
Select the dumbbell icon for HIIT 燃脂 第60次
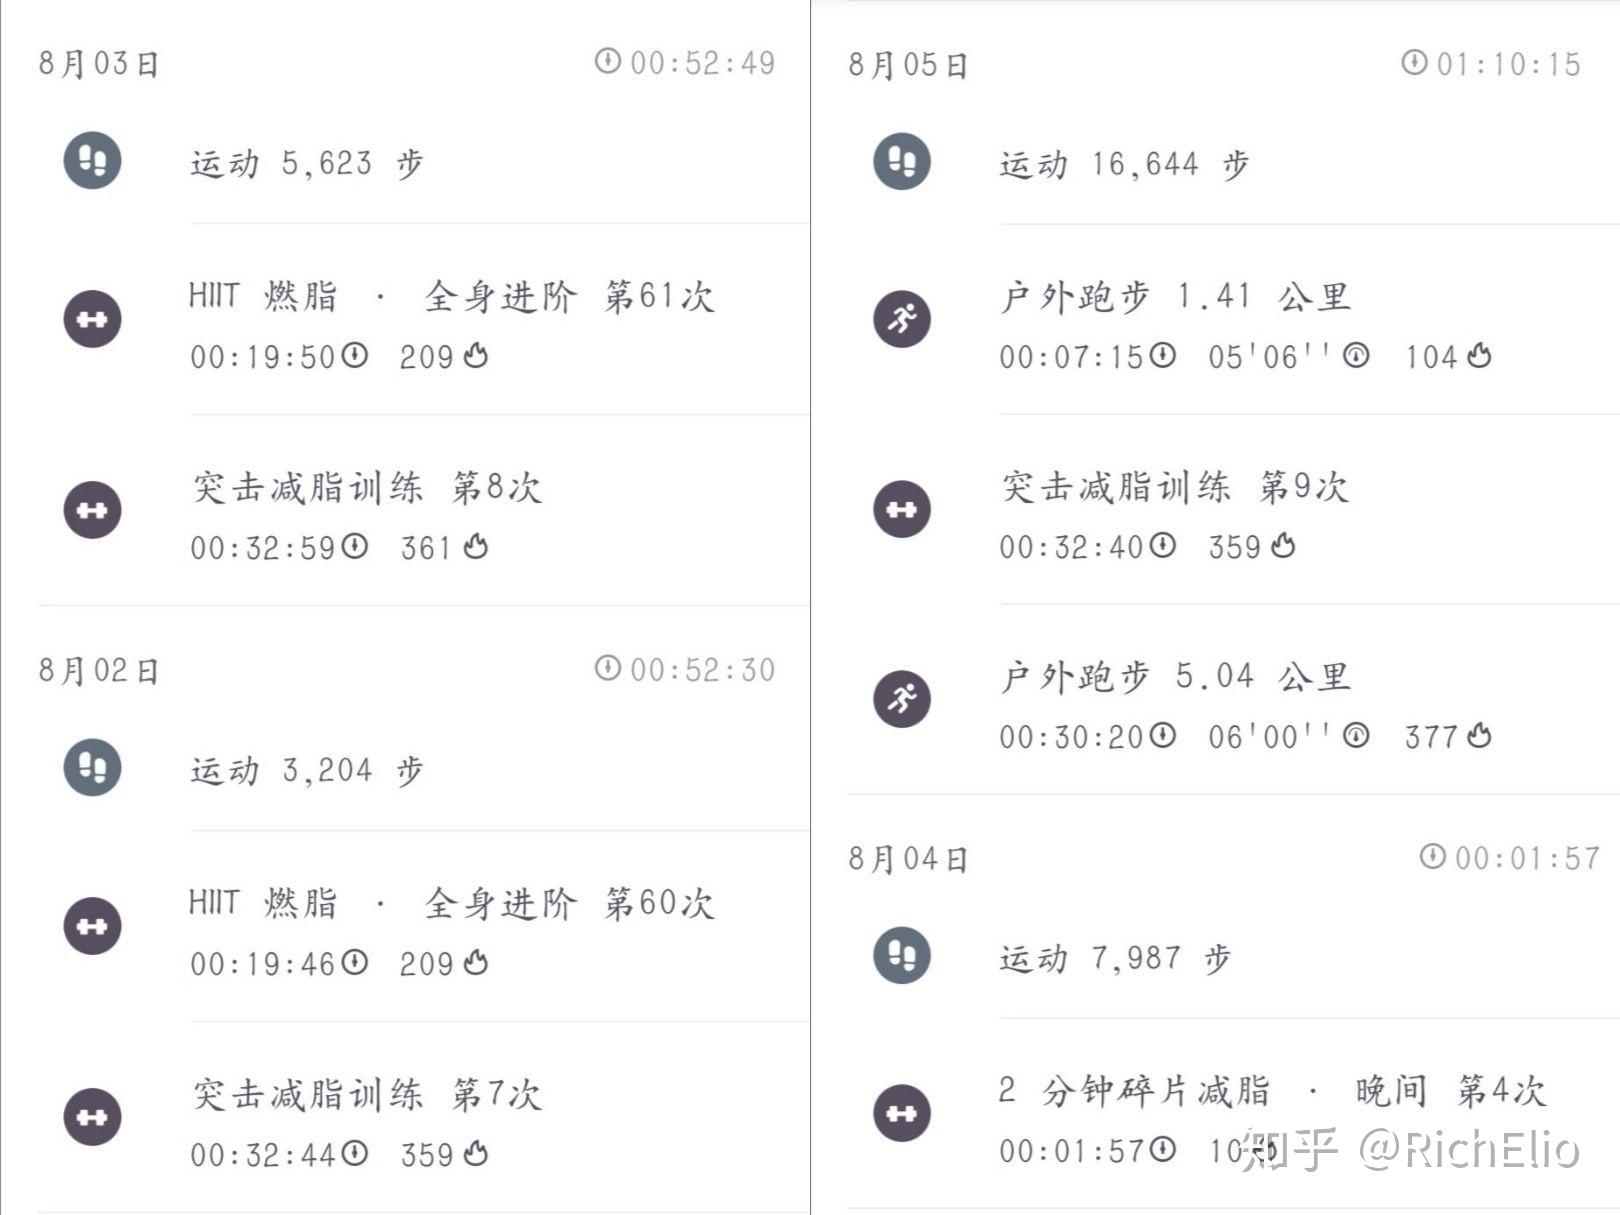[91, 925]
